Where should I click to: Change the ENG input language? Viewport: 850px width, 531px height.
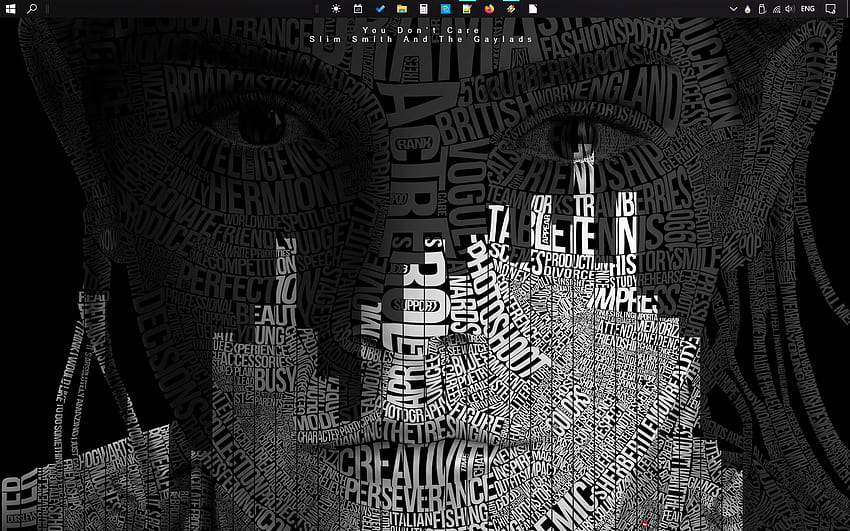point(808,9)
